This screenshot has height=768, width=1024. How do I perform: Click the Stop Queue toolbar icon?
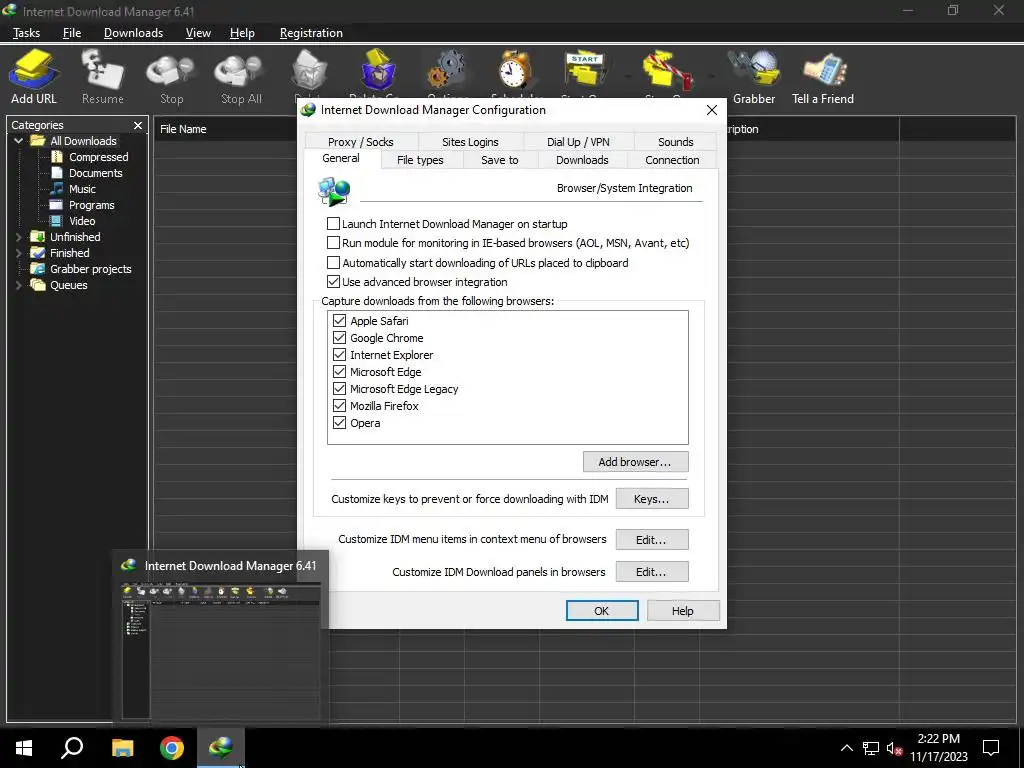[x=667, y=70]
